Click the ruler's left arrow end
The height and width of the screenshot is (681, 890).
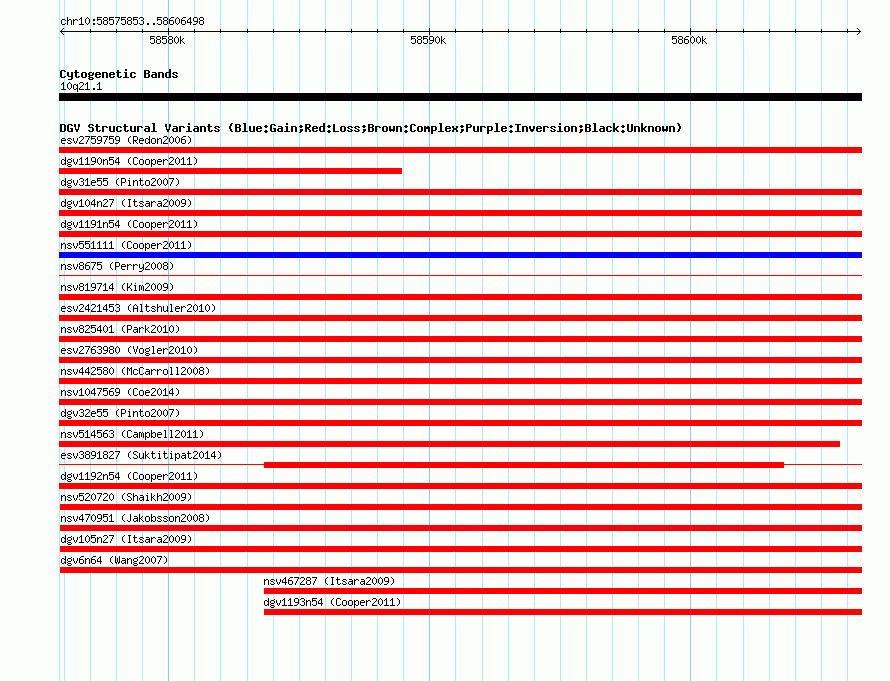tap(62, 31)
